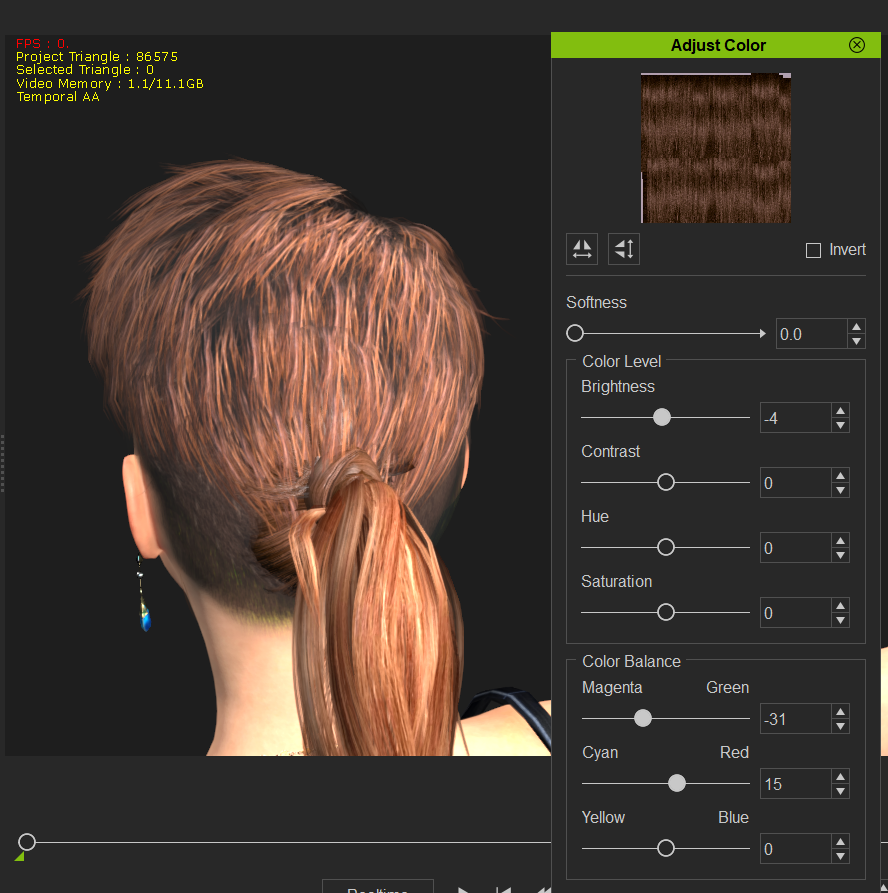The height and width of the screenshot is (893, 888).
Task: Enable the Invert checkbox
Action: (814, 250)
